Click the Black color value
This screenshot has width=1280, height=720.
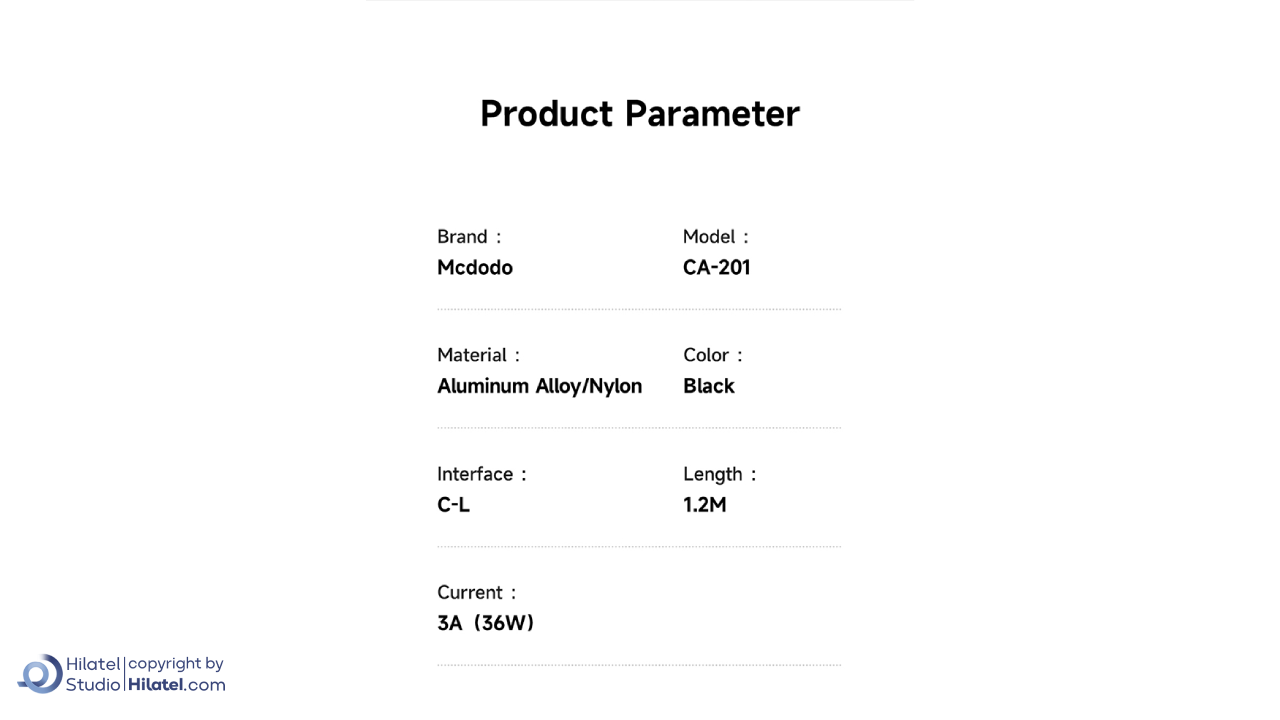[709, 386]
